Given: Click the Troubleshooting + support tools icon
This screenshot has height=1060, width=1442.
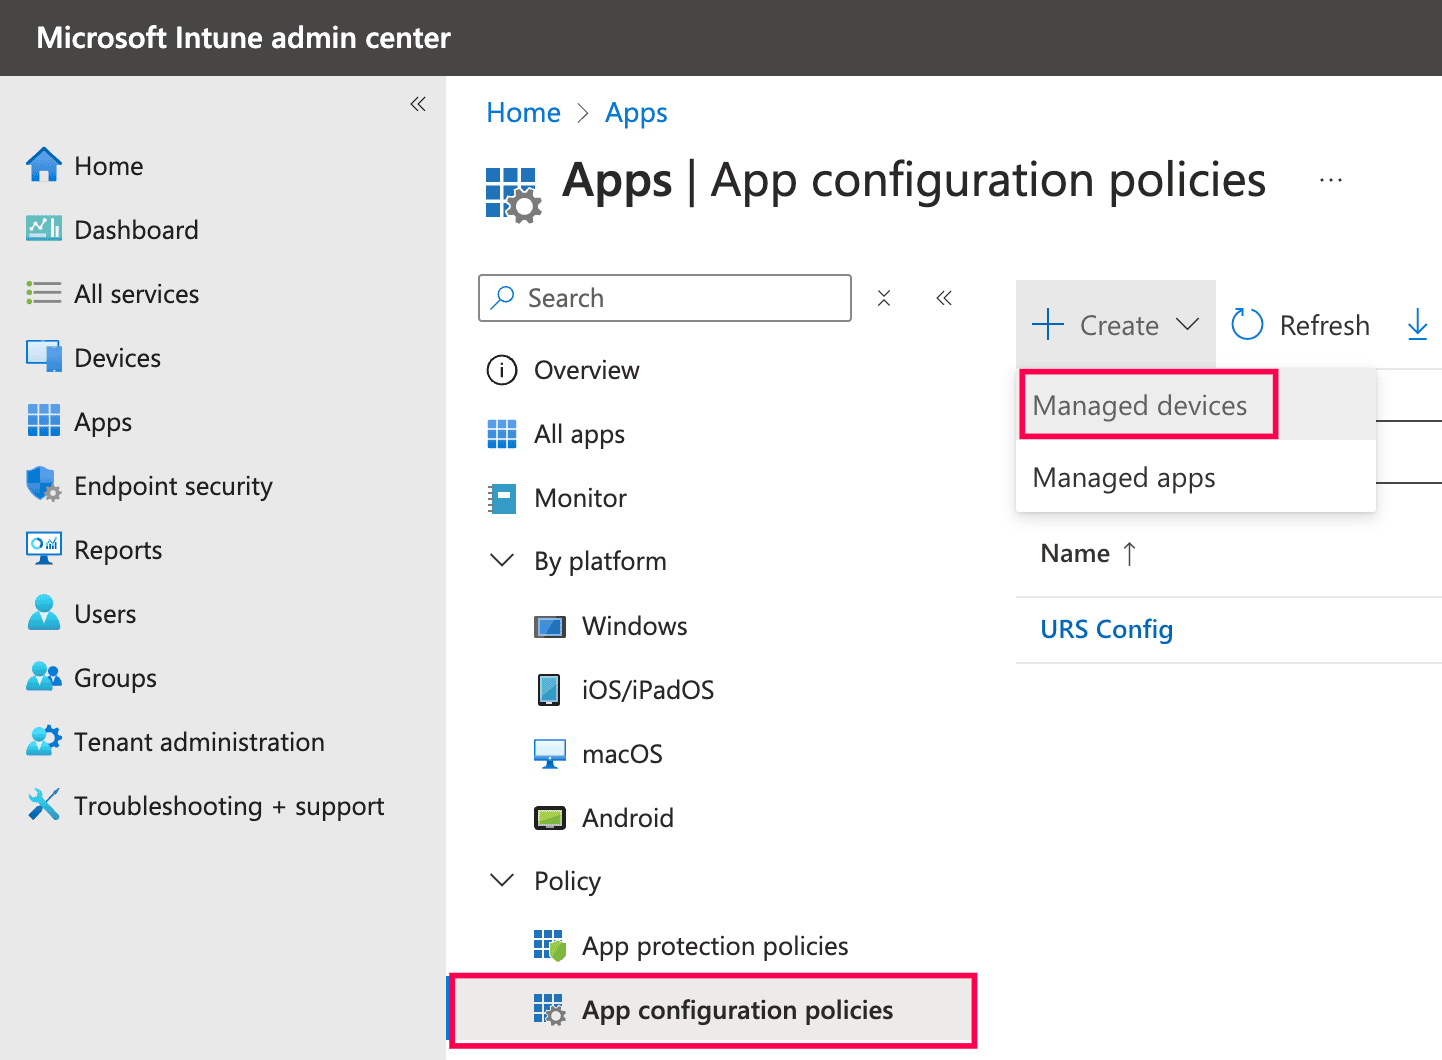Looking at the screenshot, I should 43,805.
